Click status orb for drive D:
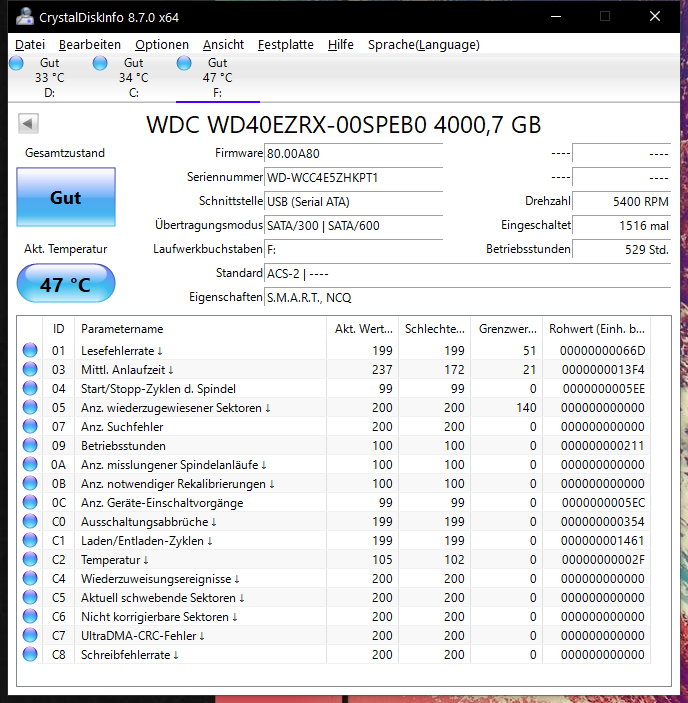 pos(17,63)
